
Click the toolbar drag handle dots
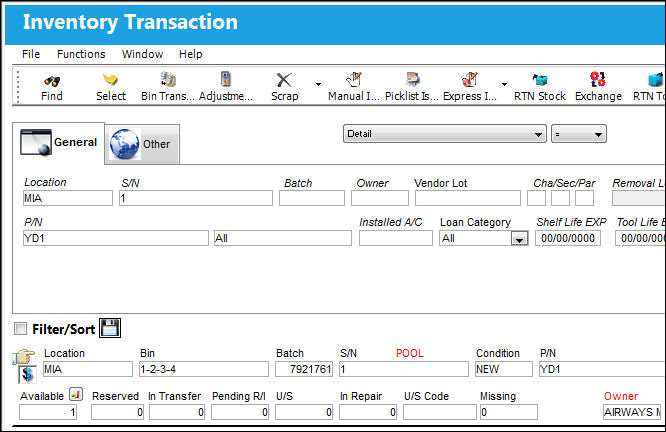(18, 87)
